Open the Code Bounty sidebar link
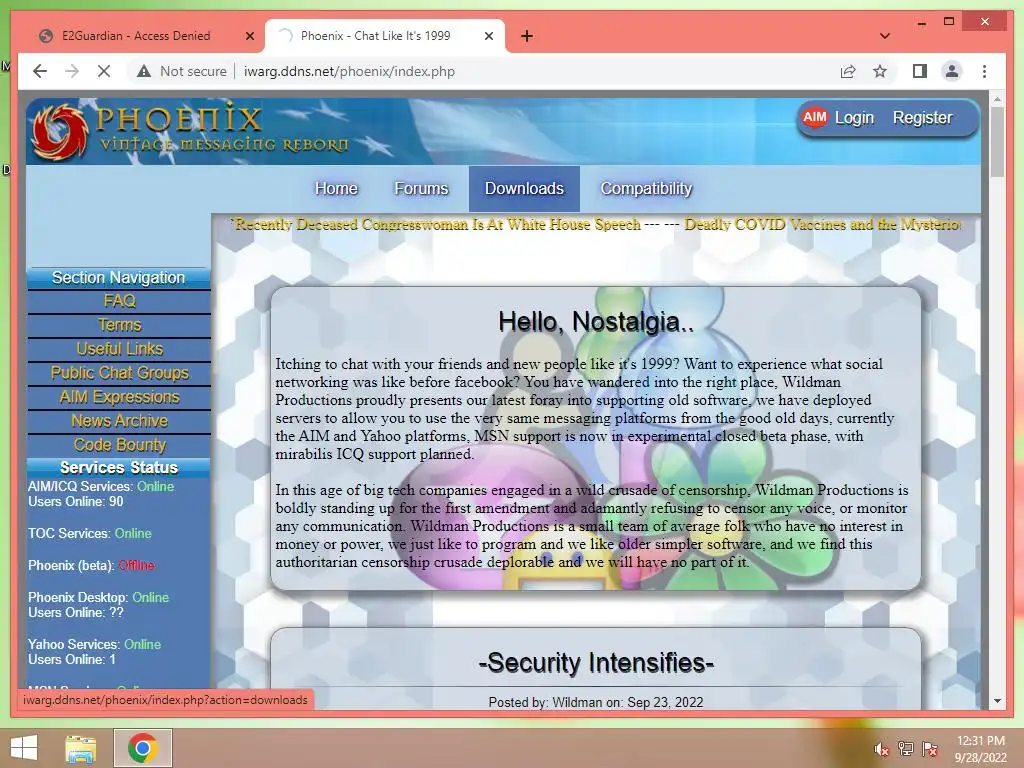The image size is (1024, 768). pos(119,445)
